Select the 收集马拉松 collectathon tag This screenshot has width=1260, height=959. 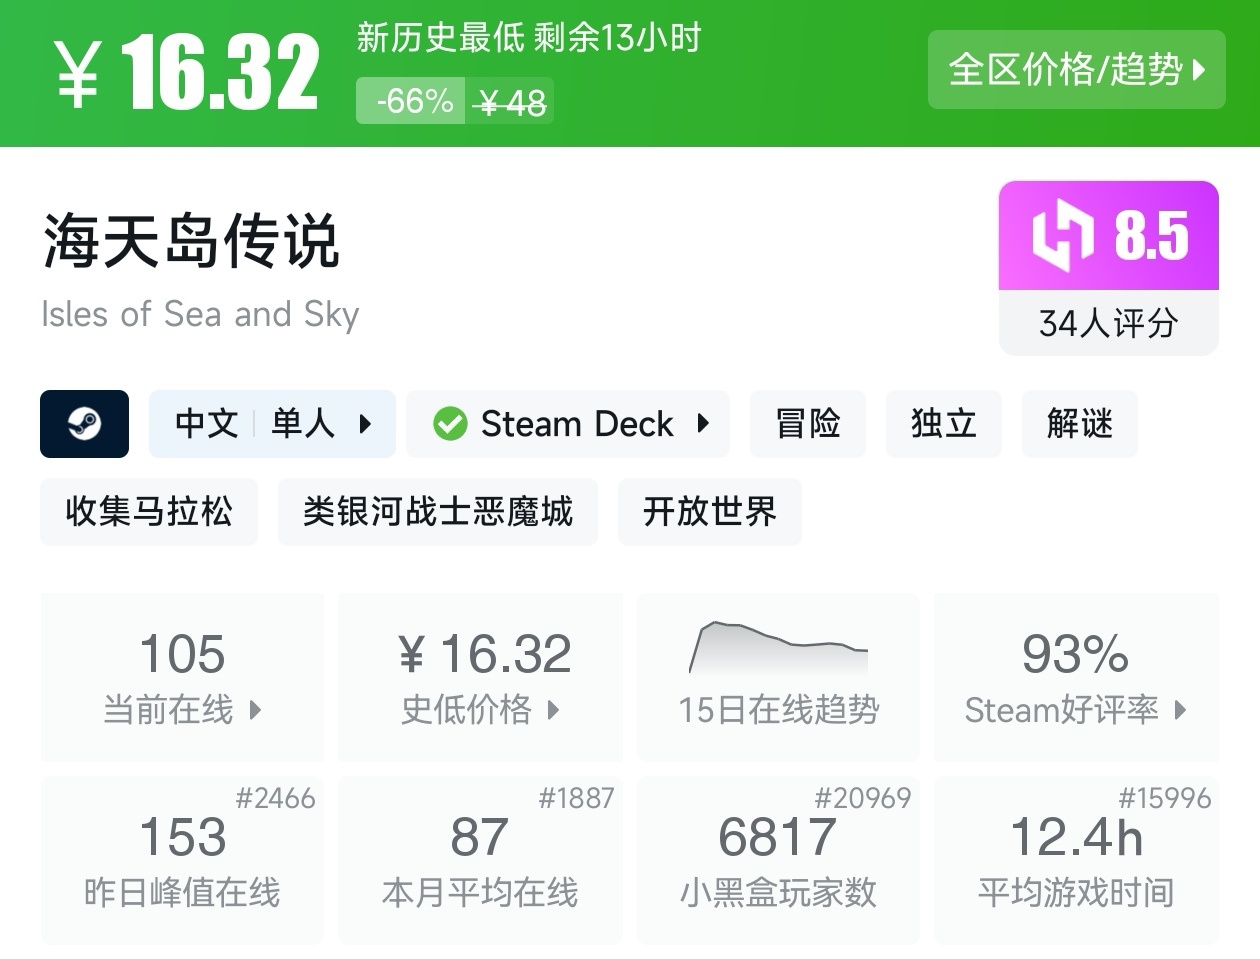tap(149, 512)
